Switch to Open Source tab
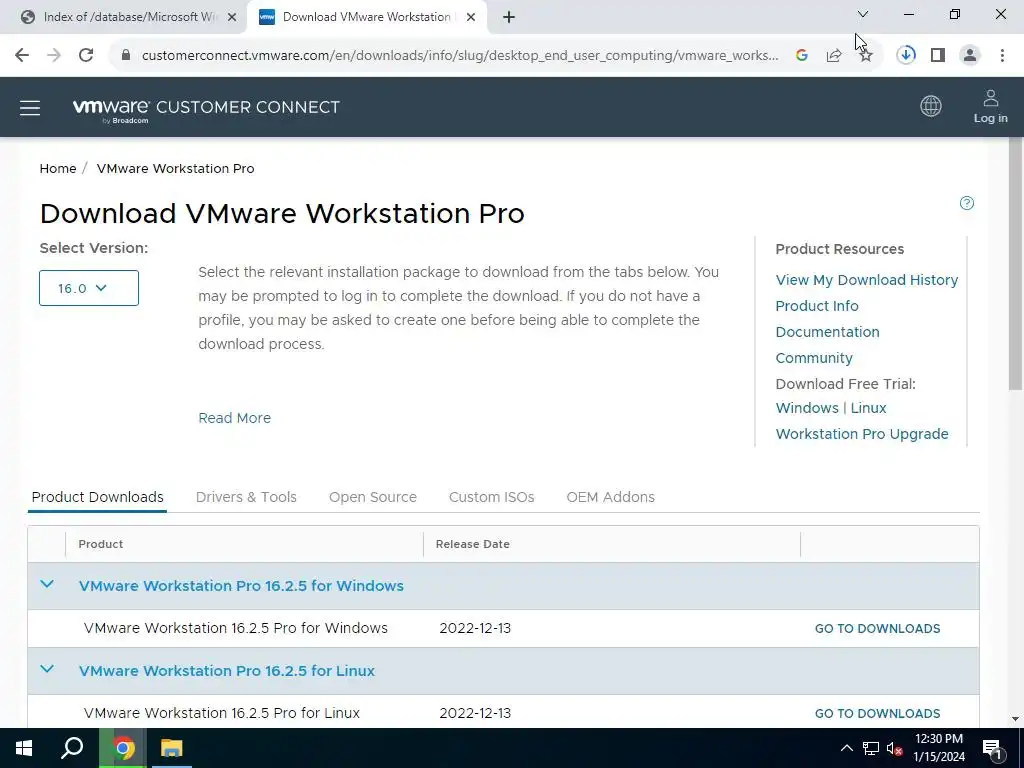Viewport: 1024px width, 768px height. click(x=373, y=497)
